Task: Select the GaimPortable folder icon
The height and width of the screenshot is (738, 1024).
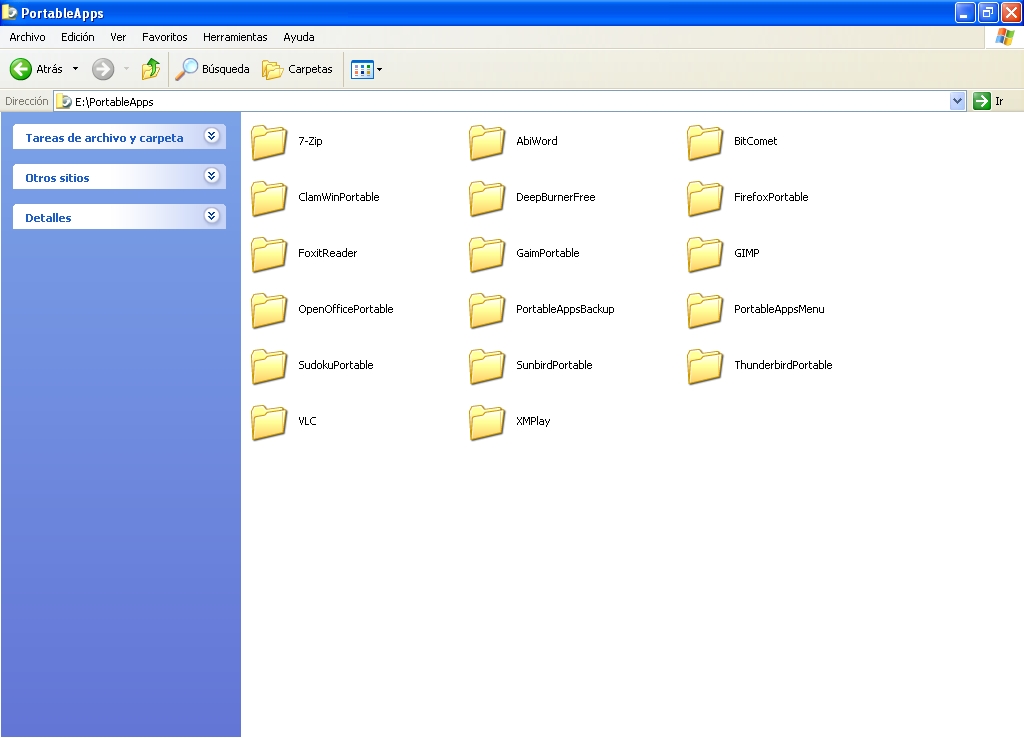Action: [x=487, y=255]
